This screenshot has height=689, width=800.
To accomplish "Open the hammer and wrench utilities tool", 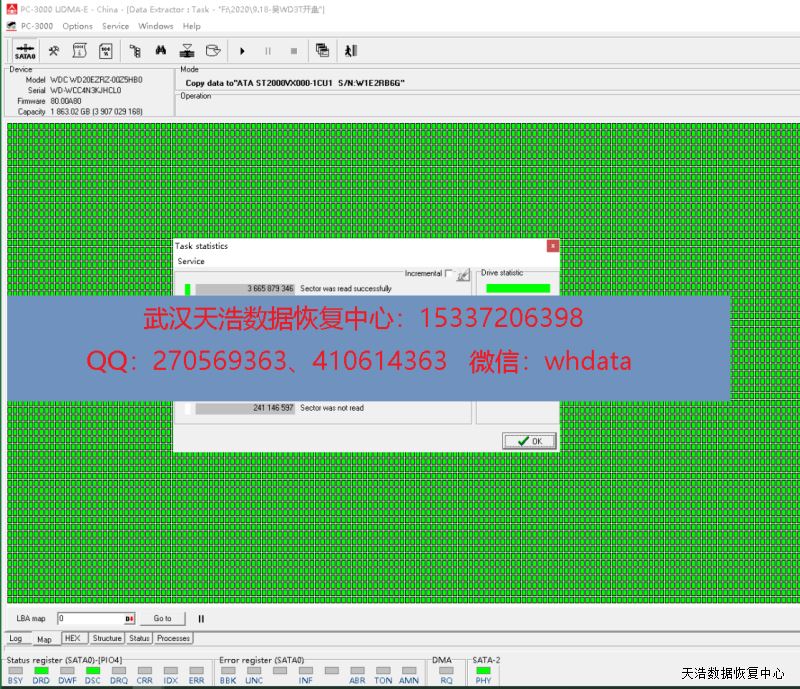I will click(54, 50).
